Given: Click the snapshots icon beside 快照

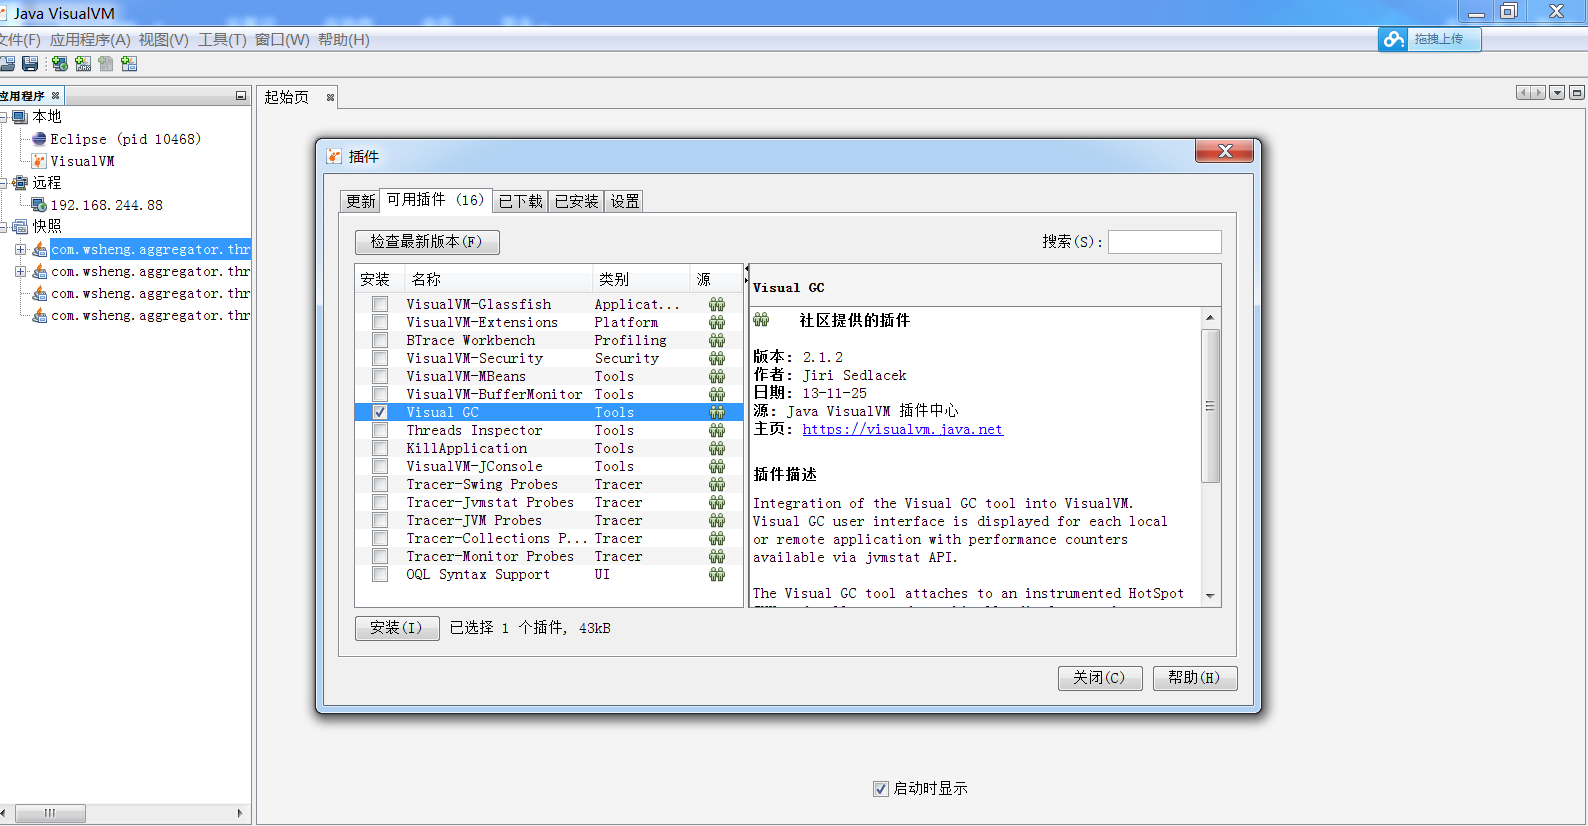Looking at the screenshot, I should tap(20, 227).
